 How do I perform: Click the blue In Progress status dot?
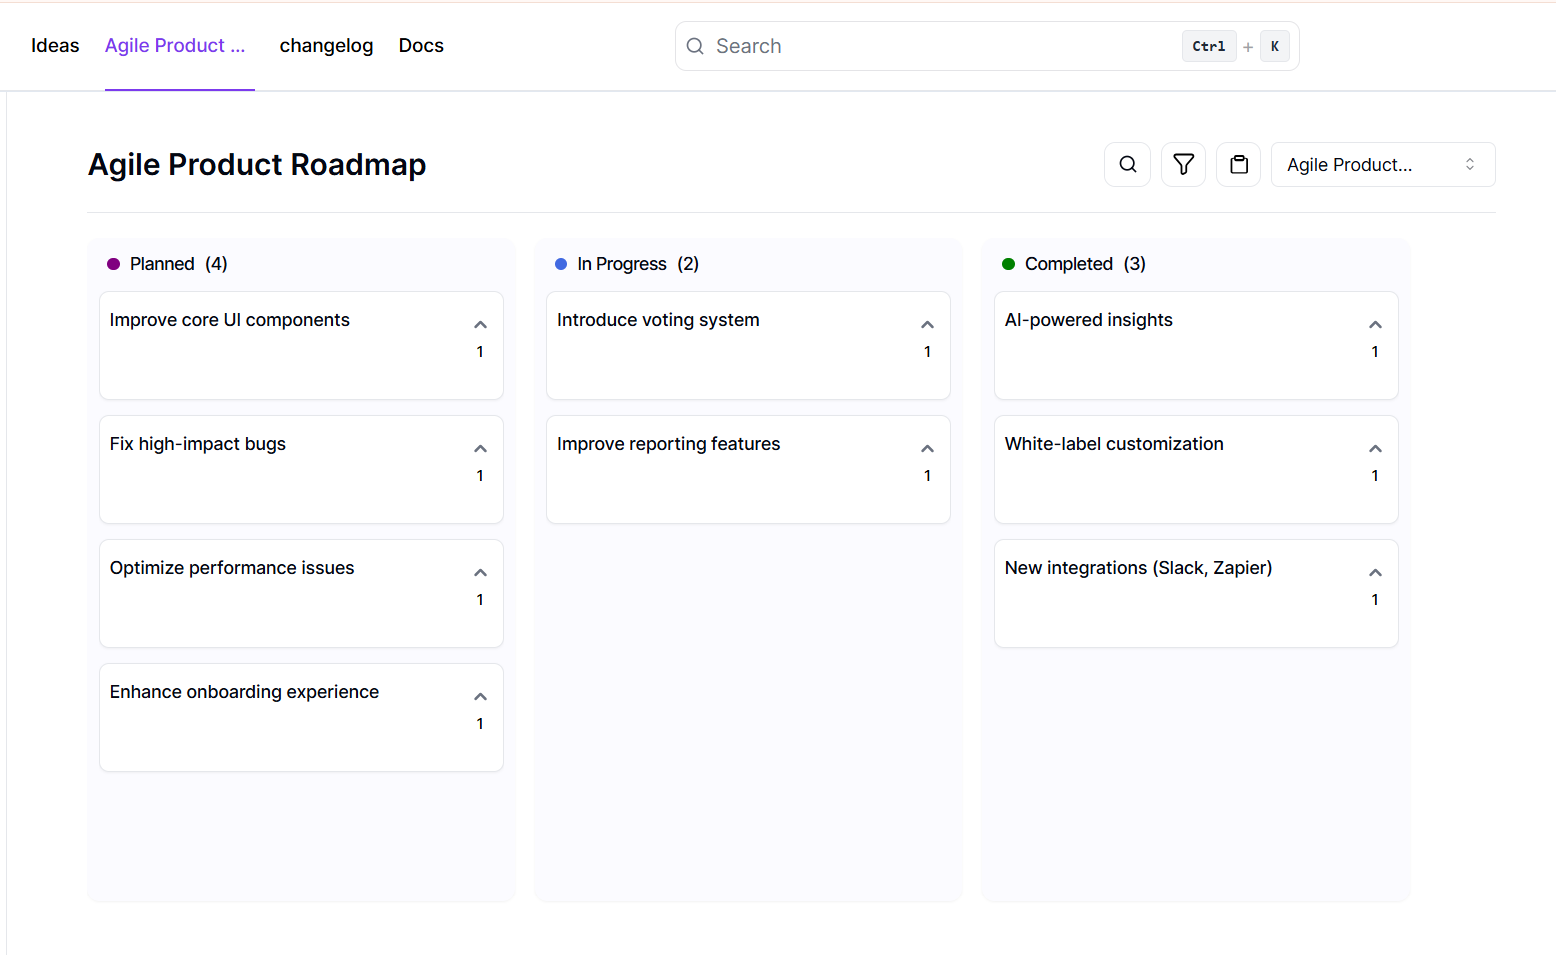coord(561,264)
